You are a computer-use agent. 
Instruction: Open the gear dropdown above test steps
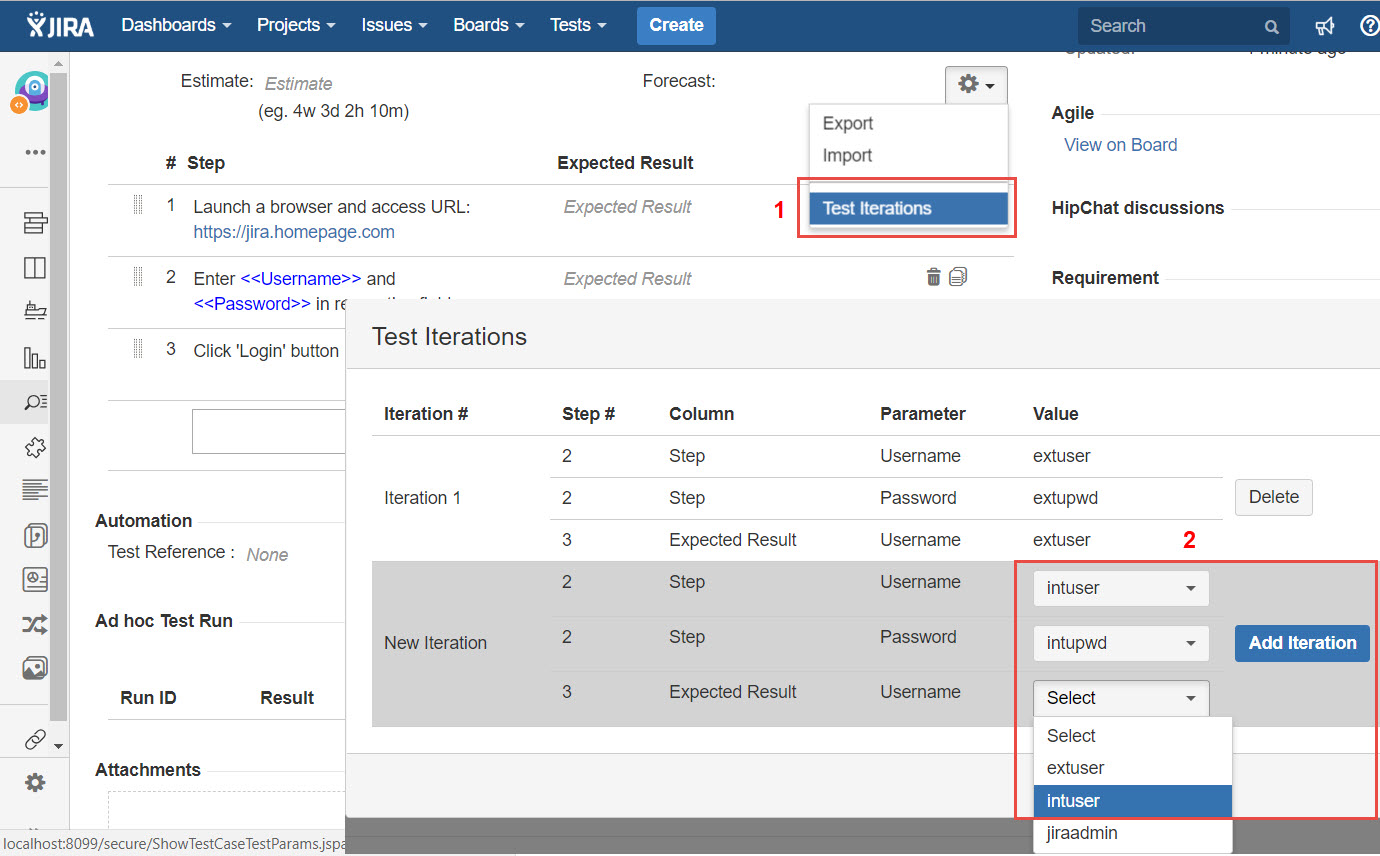pos(975,85)
